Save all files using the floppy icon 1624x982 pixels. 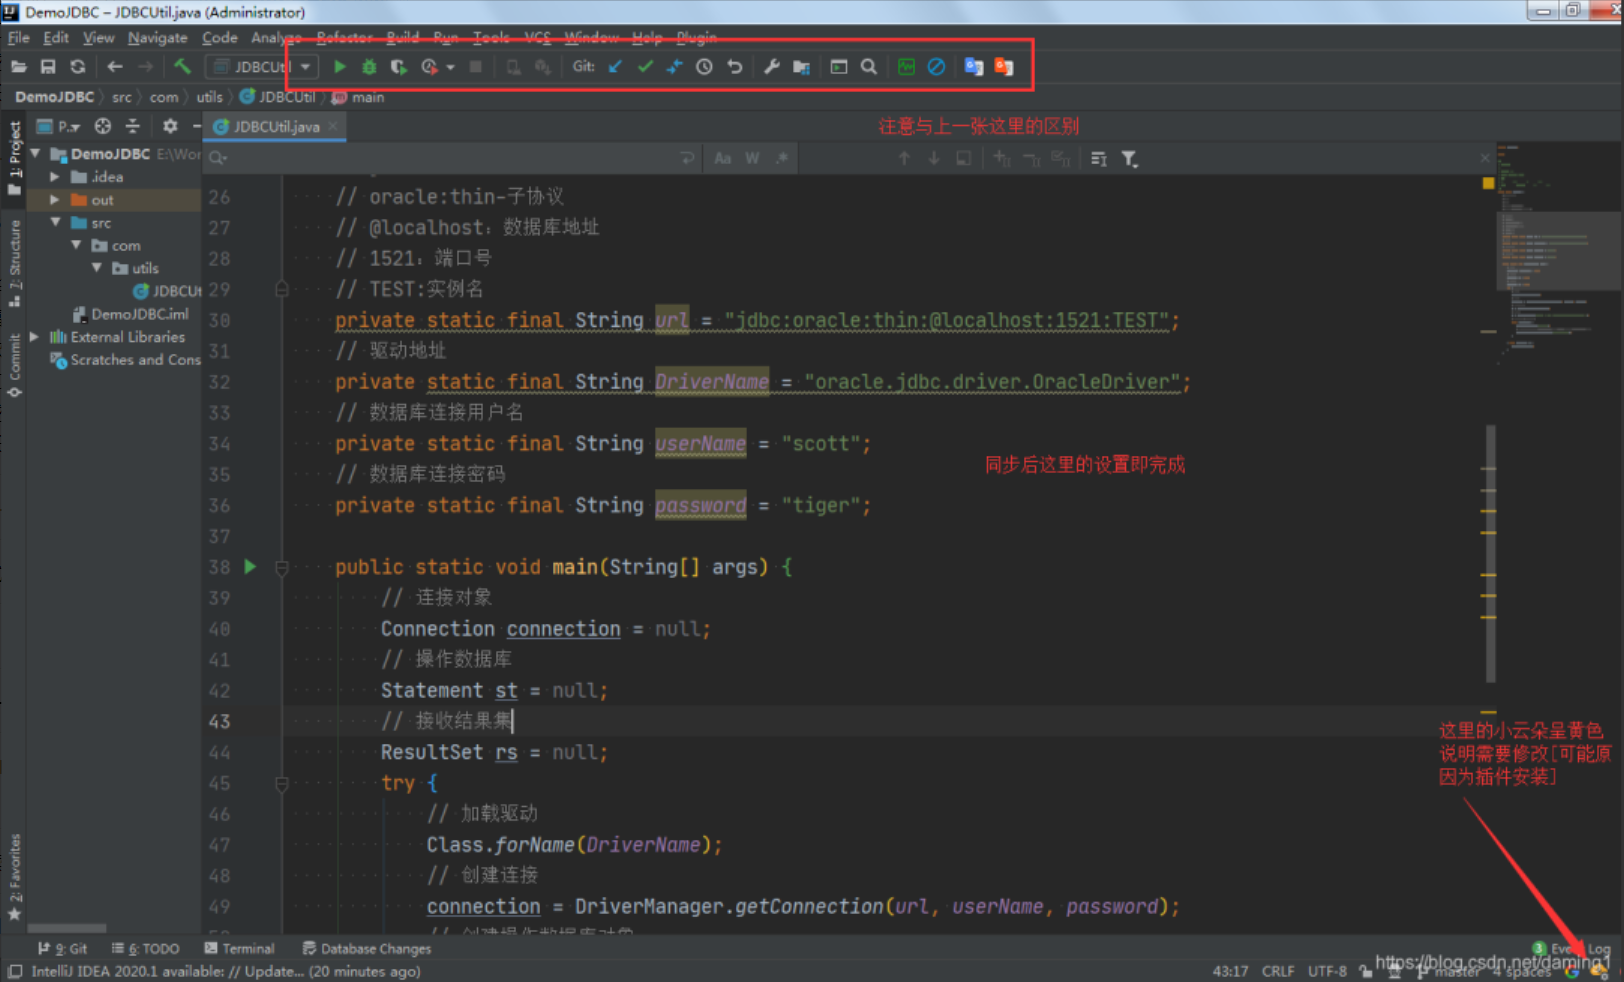(x=48, y=67)
